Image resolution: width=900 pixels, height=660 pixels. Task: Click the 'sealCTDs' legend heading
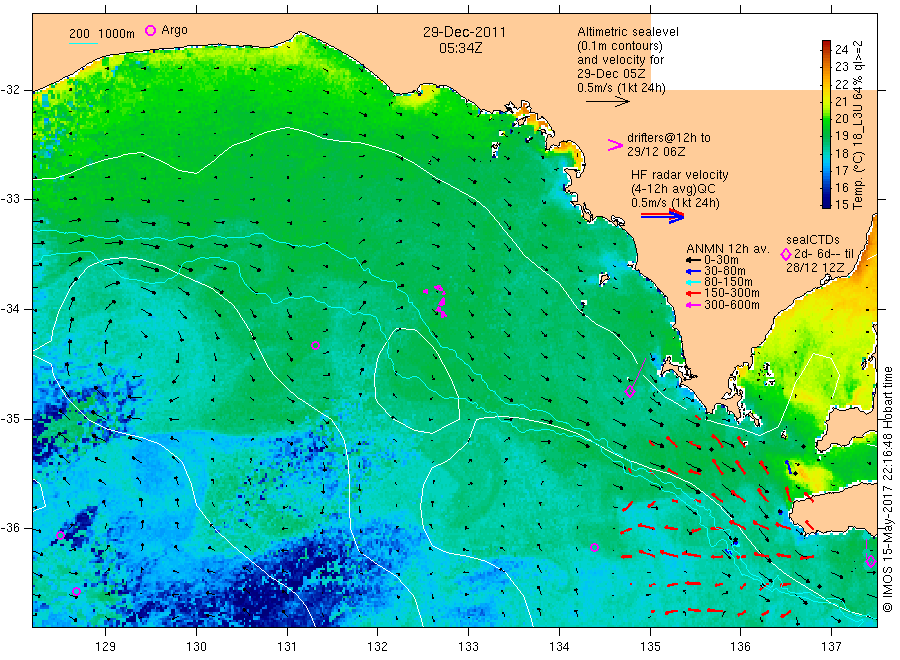pos(813,240)
